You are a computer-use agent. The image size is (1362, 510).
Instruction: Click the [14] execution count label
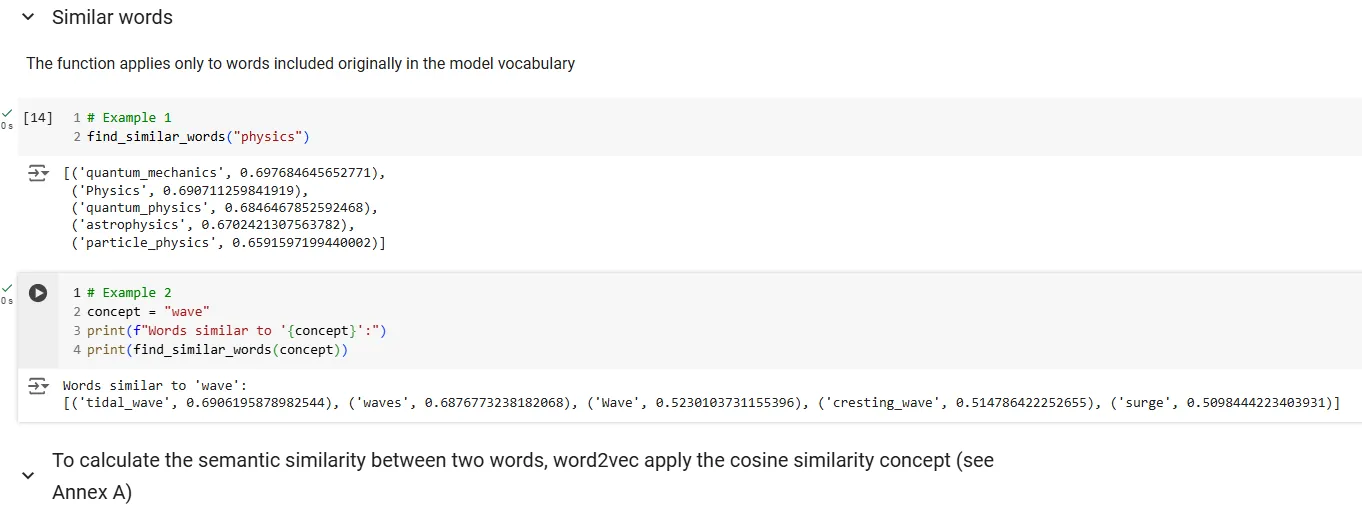[38, 118]
